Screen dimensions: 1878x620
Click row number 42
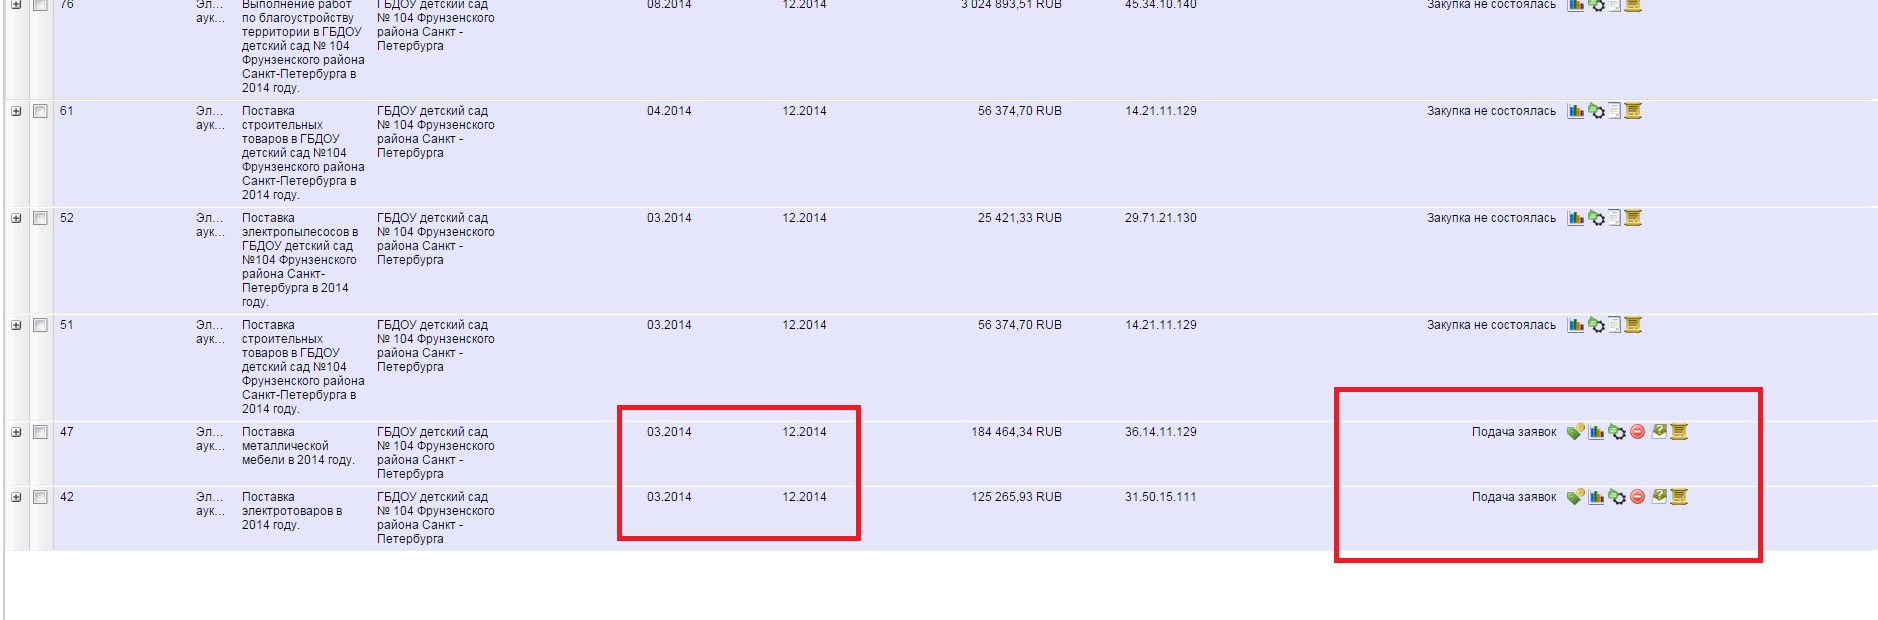coord(67,497)
